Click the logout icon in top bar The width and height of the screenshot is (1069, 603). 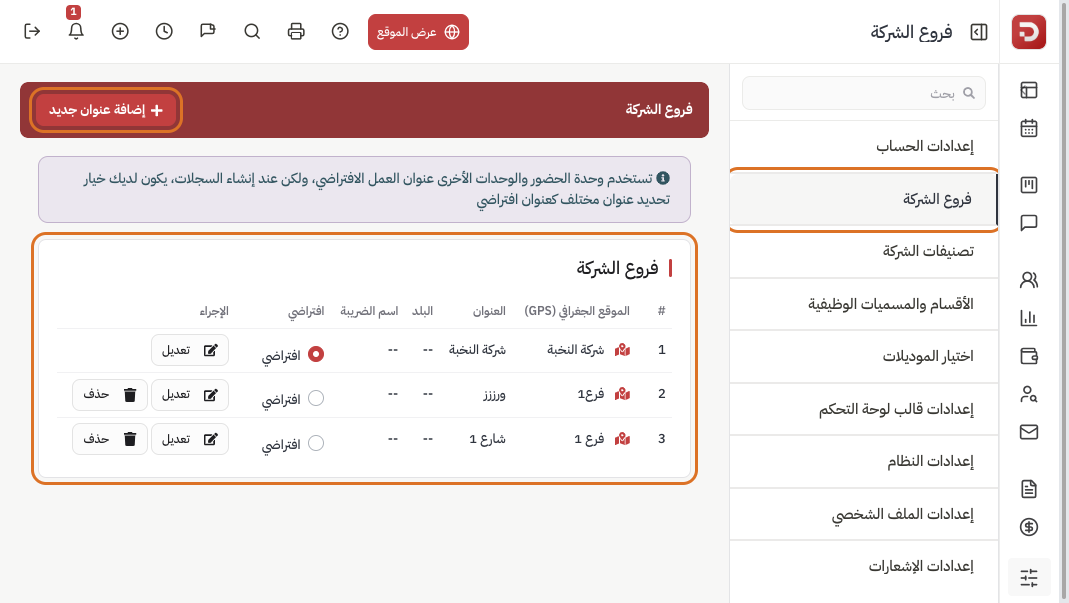(32, 31)
